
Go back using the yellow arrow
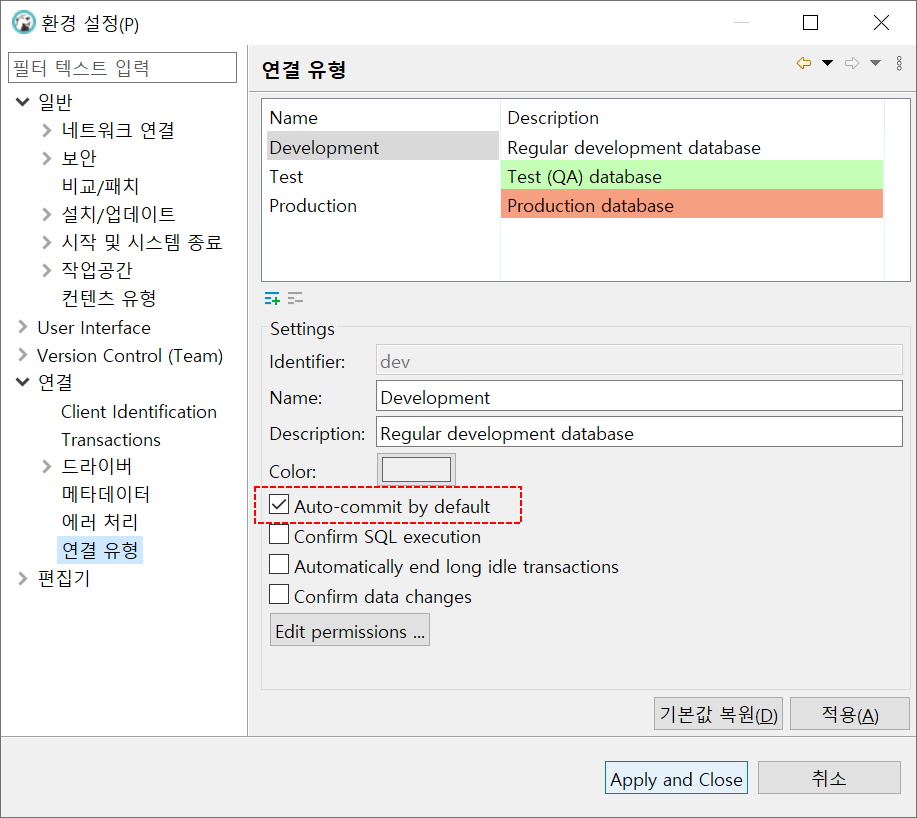pyautogui.click(x=804, y=63)
